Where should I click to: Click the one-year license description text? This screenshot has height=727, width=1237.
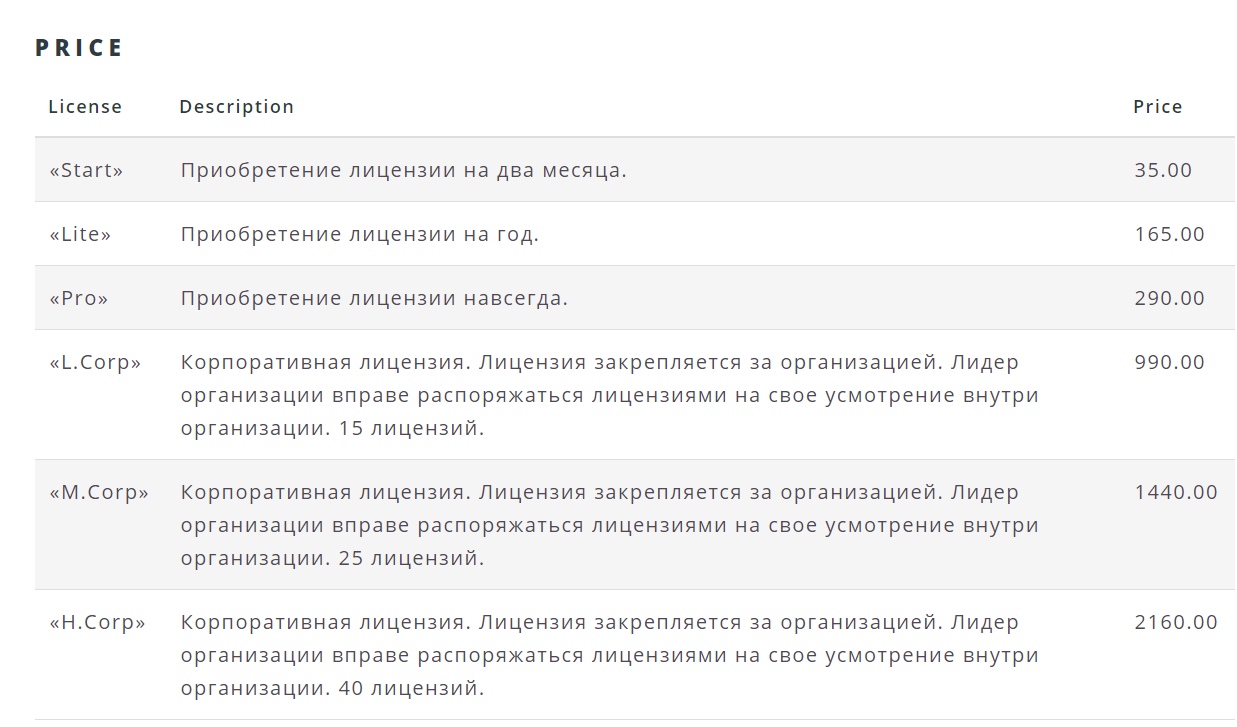click(360, 235)
